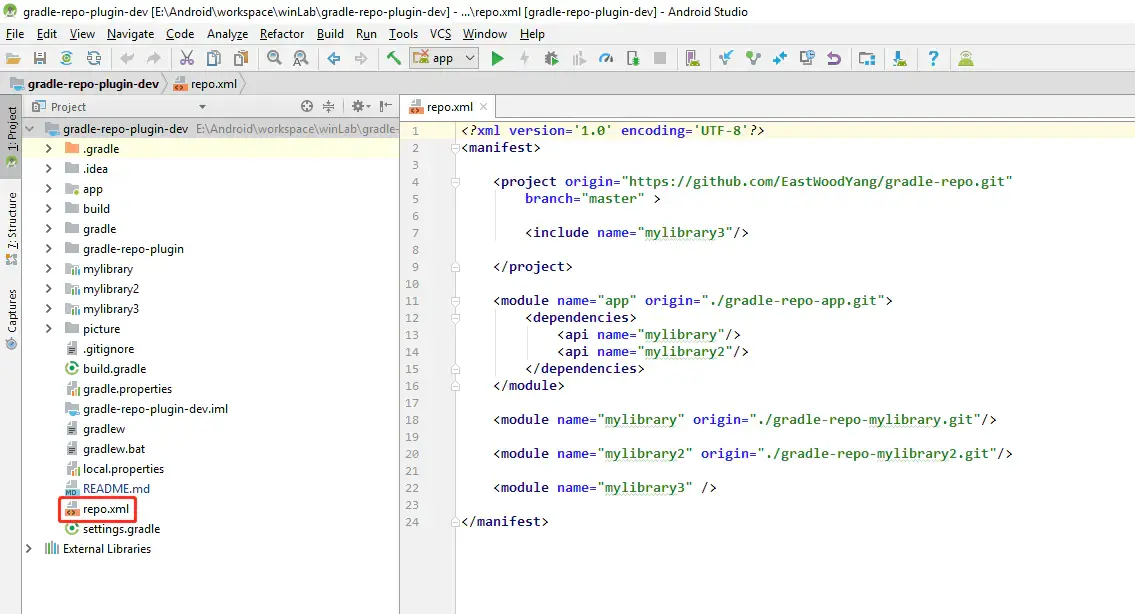Viewport: 1135px width, 614px height.
Task: Open the AVD Manager icon
Action: (x=693, y=59)
